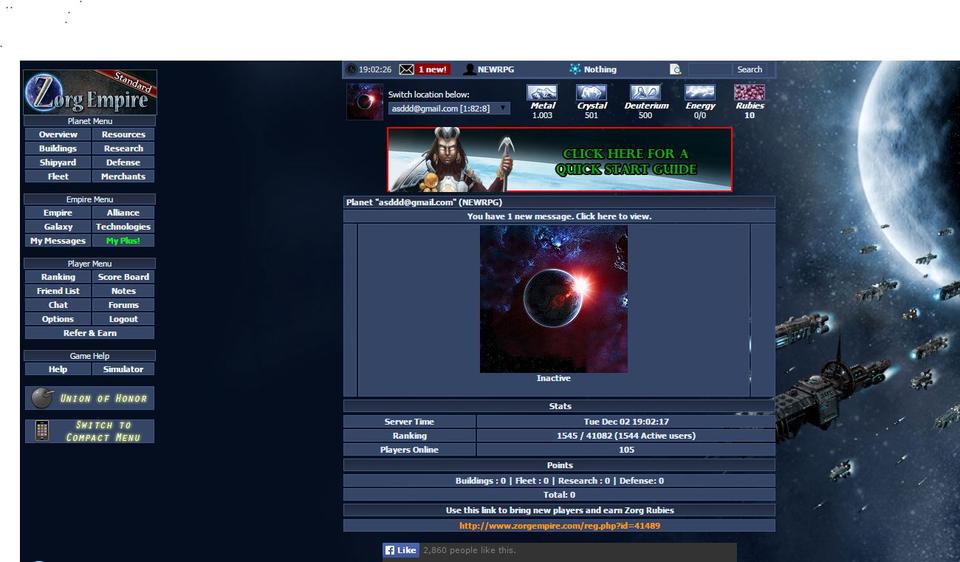Click the quick start guide banner
This screenshot has height=562, width=960.
[x=560, y=159]
